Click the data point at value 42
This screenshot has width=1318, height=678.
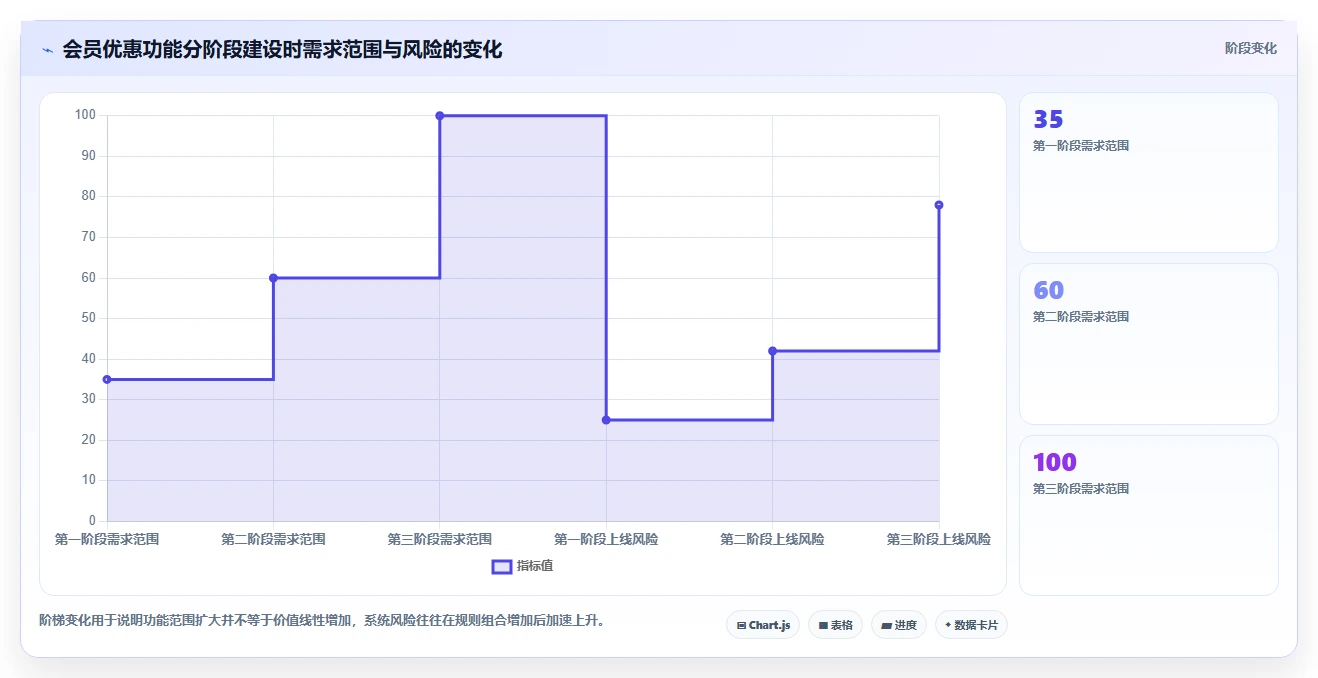772,351
